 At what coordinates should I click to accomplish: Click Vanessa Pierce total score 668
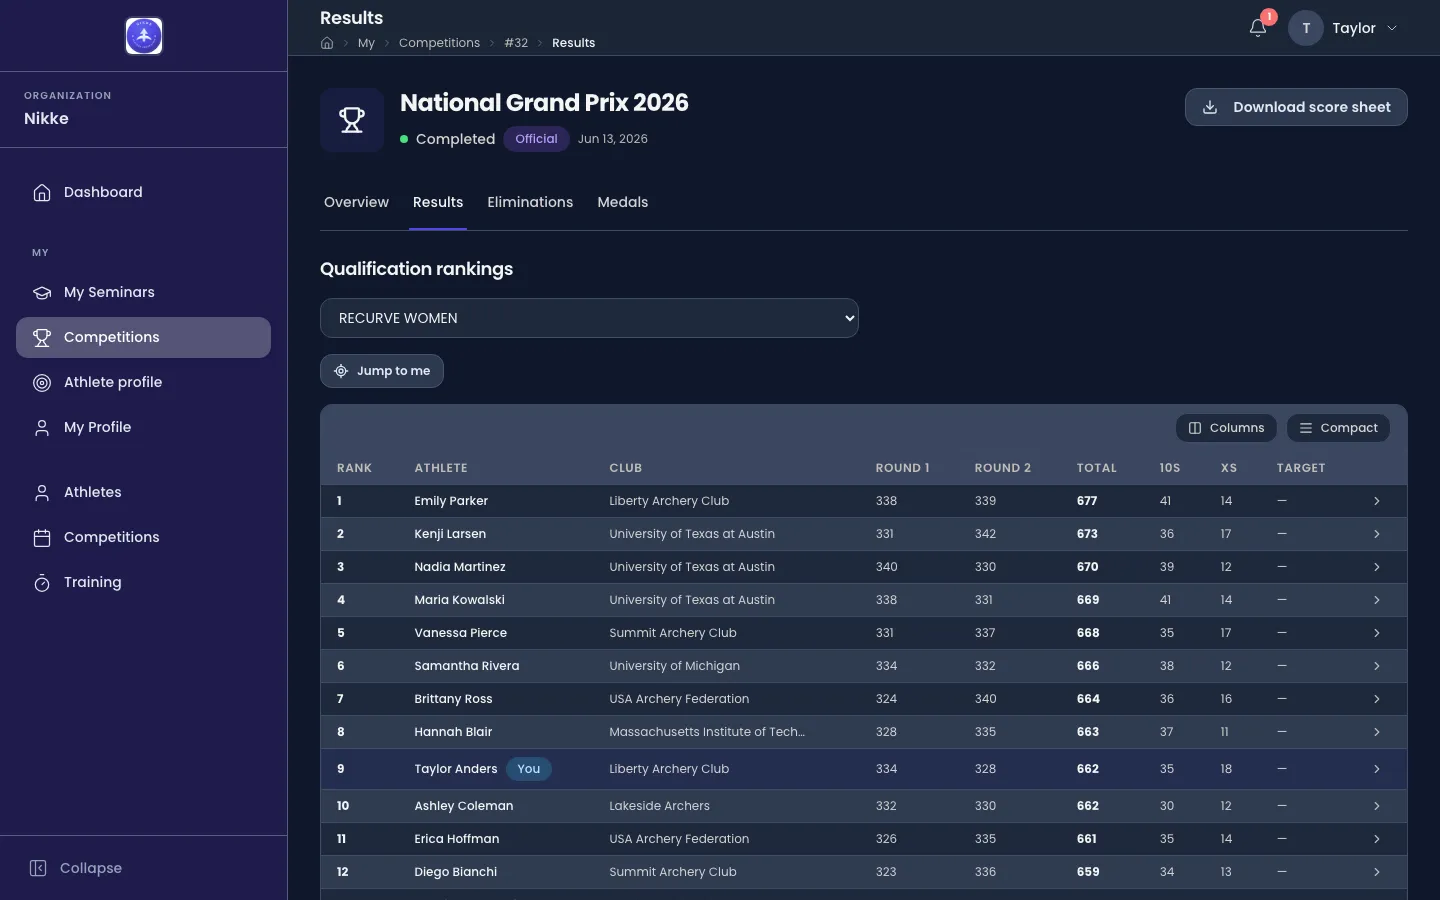coord(1088,633)
